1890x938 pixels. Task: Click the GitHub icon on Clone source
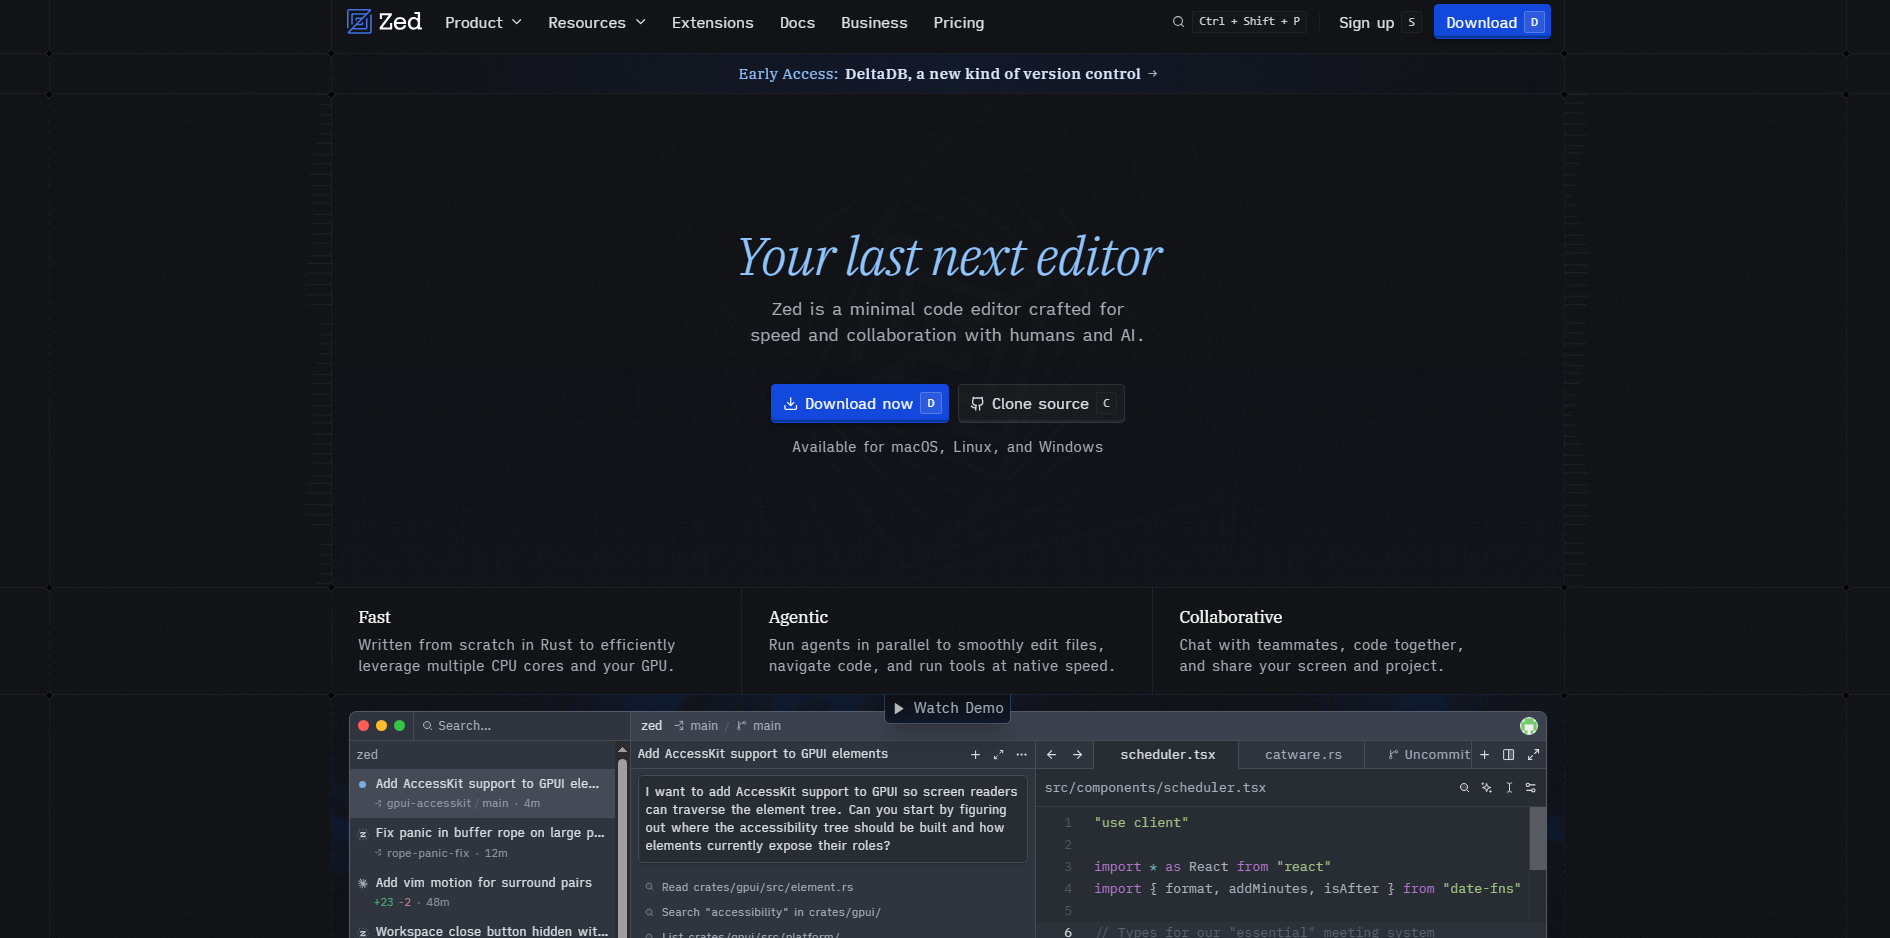977,404
